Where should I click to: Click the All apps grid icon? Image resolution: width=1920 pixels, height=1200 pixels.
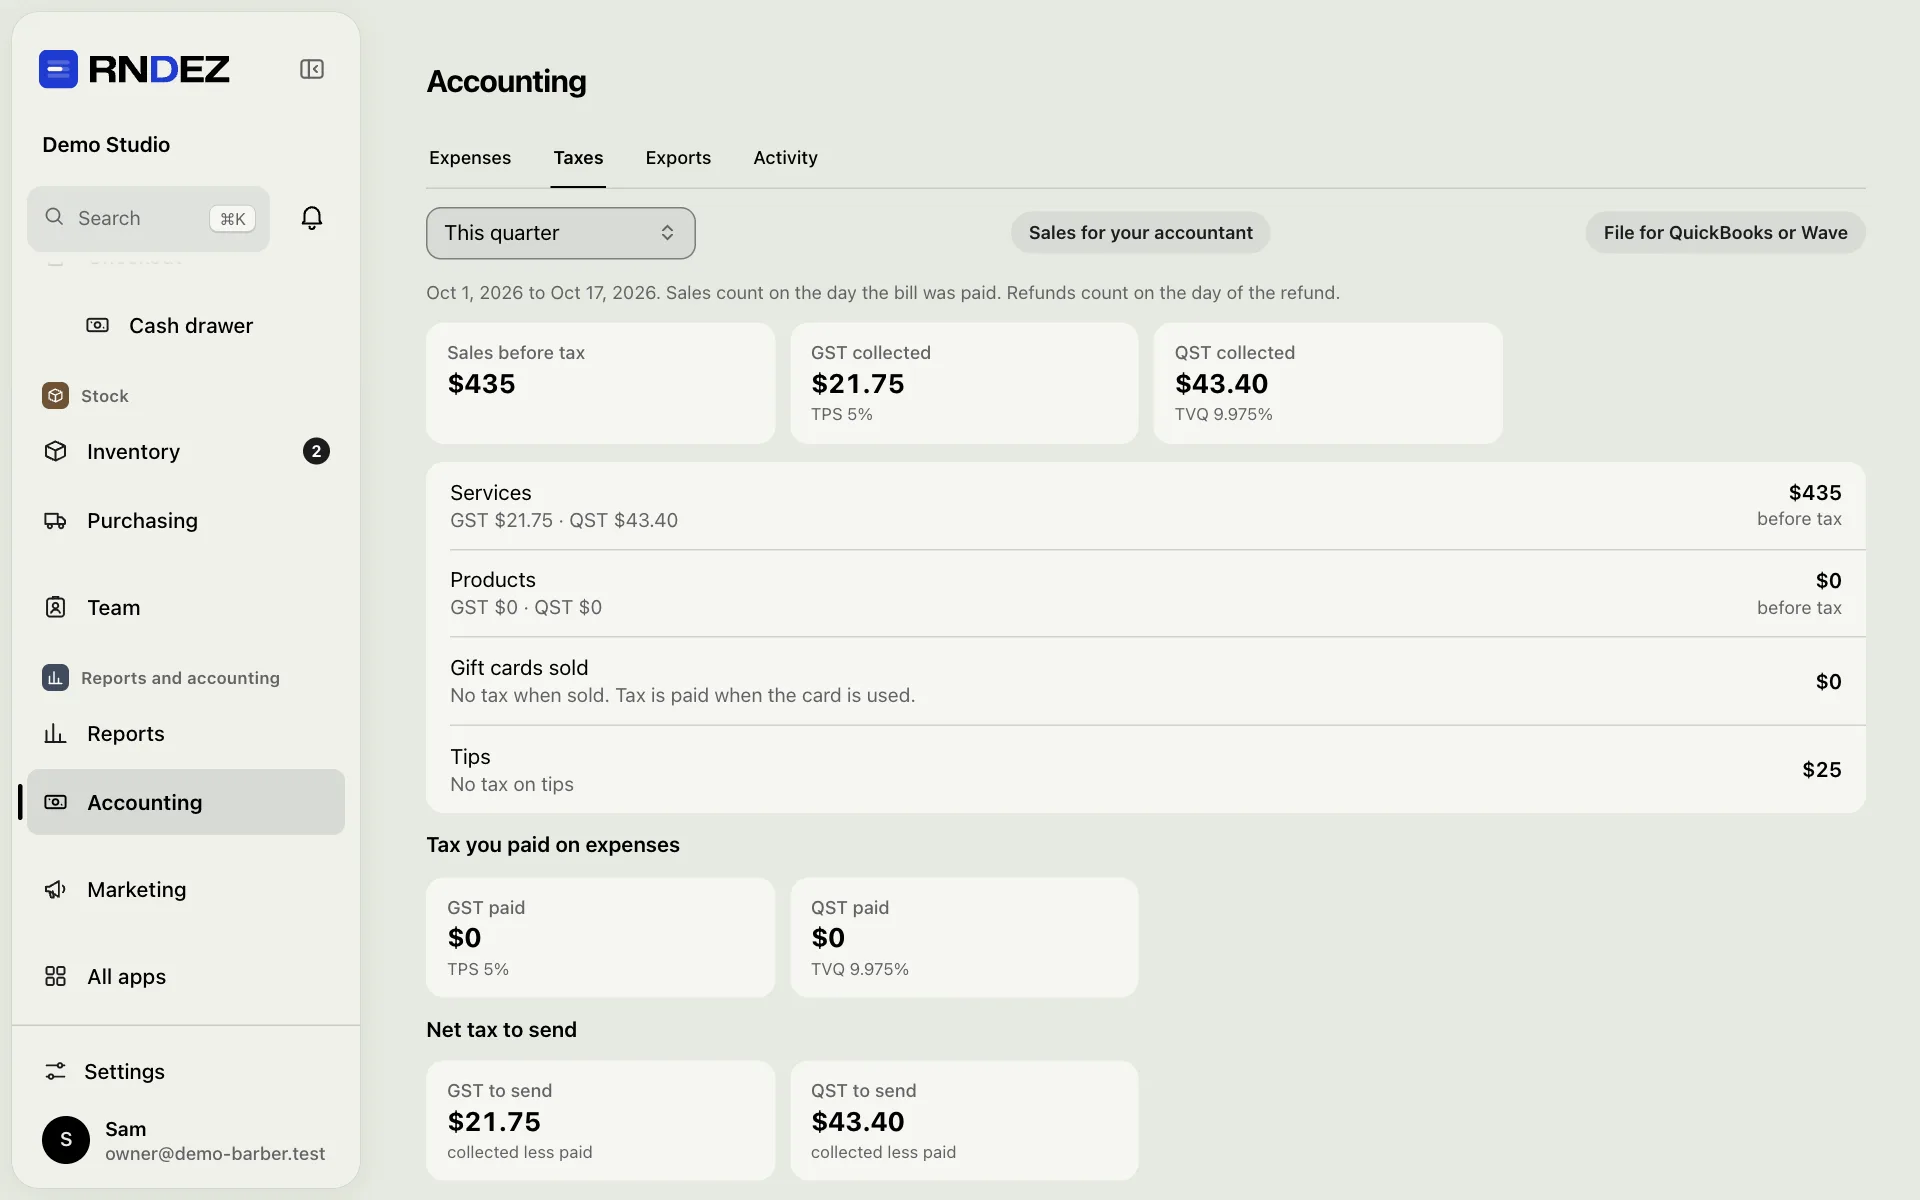[56, 976]
